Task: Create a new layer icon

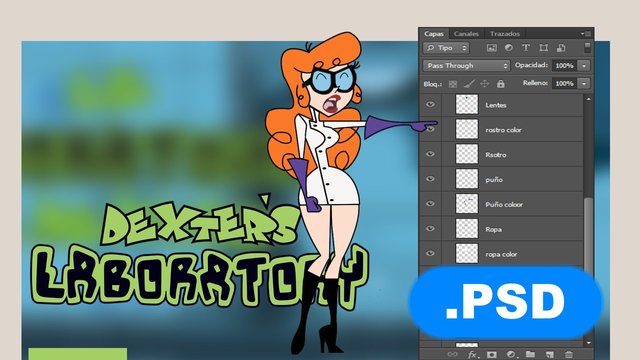Action: pyautogui.click(x=549, y=354)
